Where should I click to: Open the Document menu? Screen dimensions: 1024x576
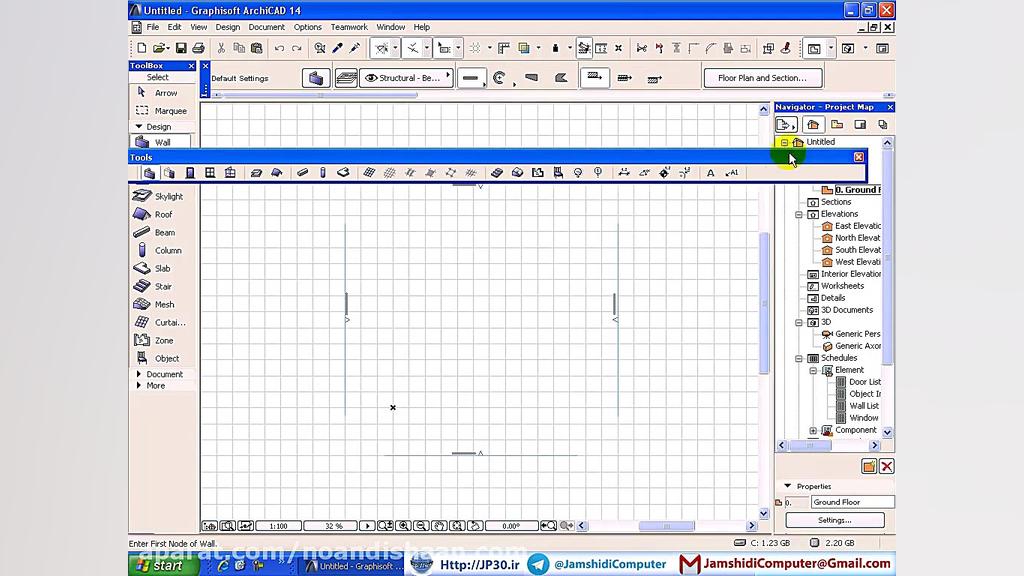pos(266,27)
